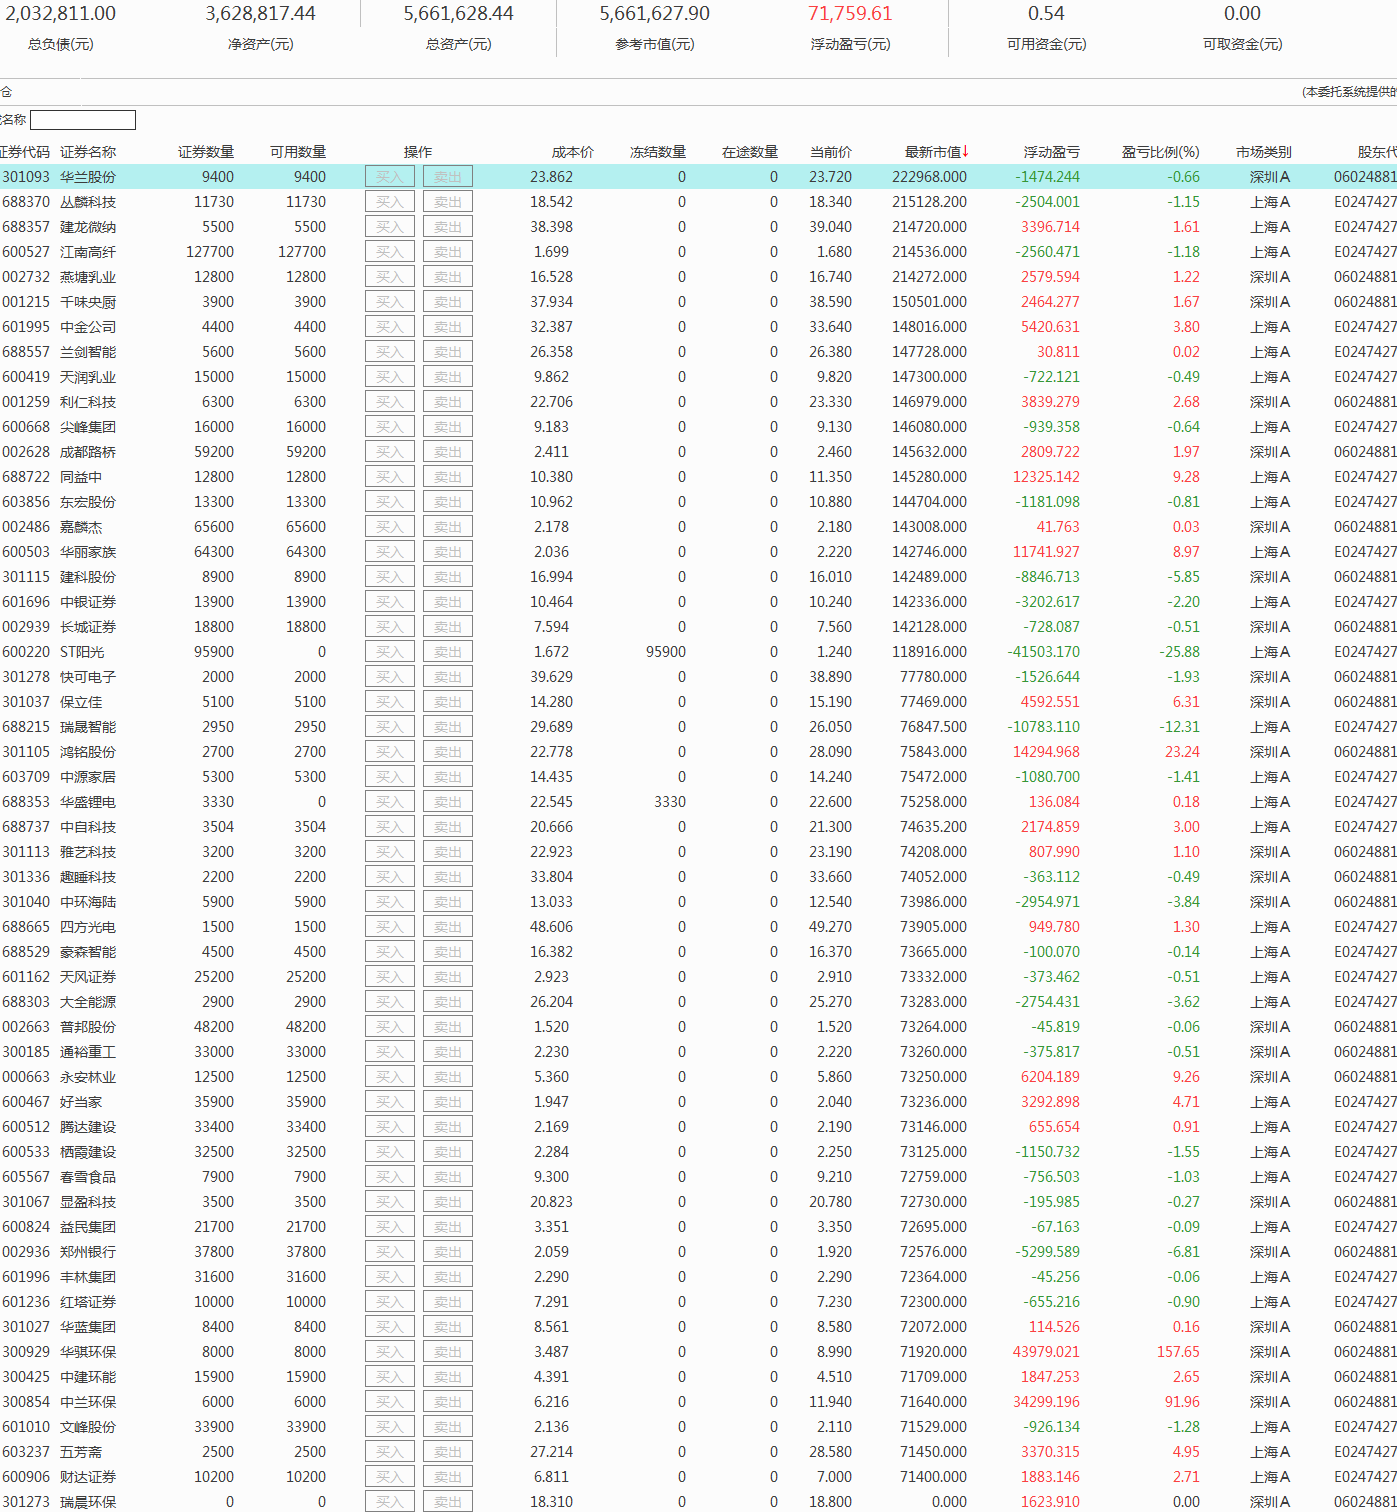Click 买入 button for 建科股份 (301115)

pos(390,577)
